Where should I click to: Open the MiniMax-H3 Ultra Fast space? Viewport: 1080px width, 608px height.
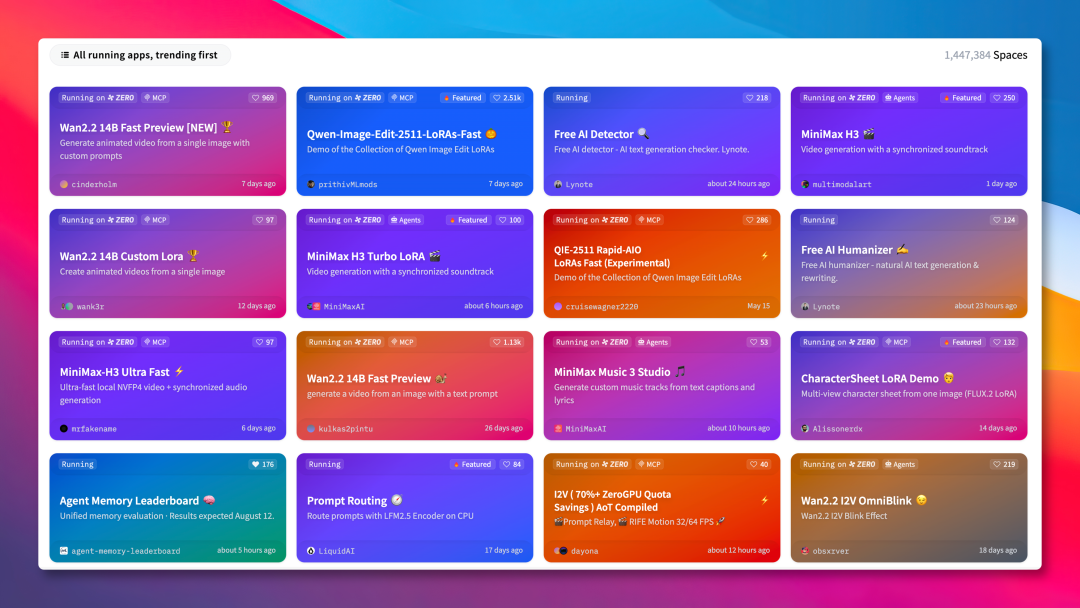[x=167, y=386]
